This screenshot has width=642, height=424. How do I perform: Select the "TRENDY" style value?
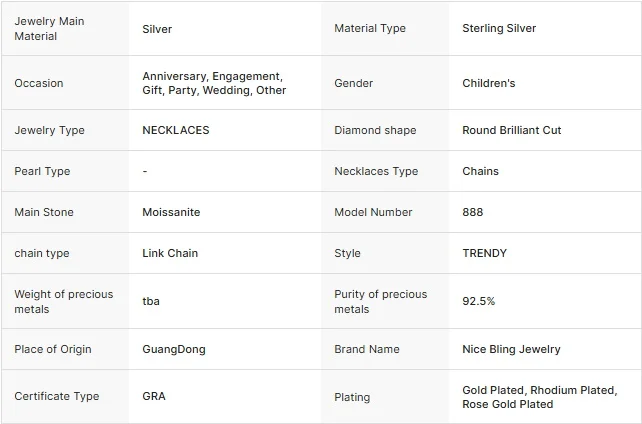484,254
